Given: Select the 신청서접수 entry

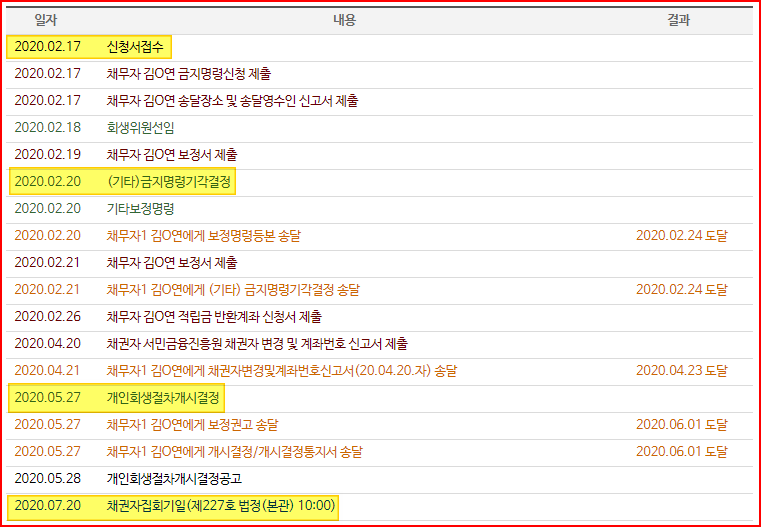Looking at the screenshot, I should point(135,47).
